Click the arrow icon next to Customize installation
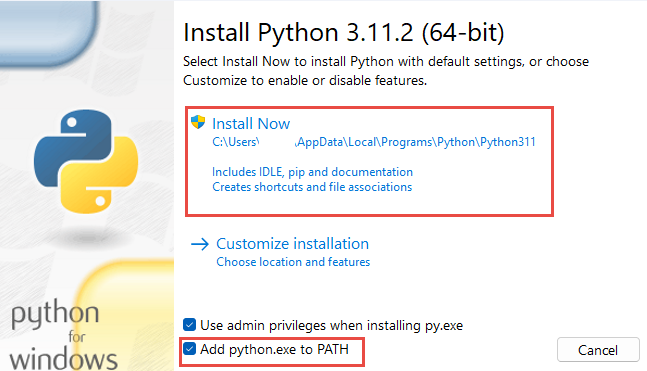This screenshot has height=371, width=647. 200,244
